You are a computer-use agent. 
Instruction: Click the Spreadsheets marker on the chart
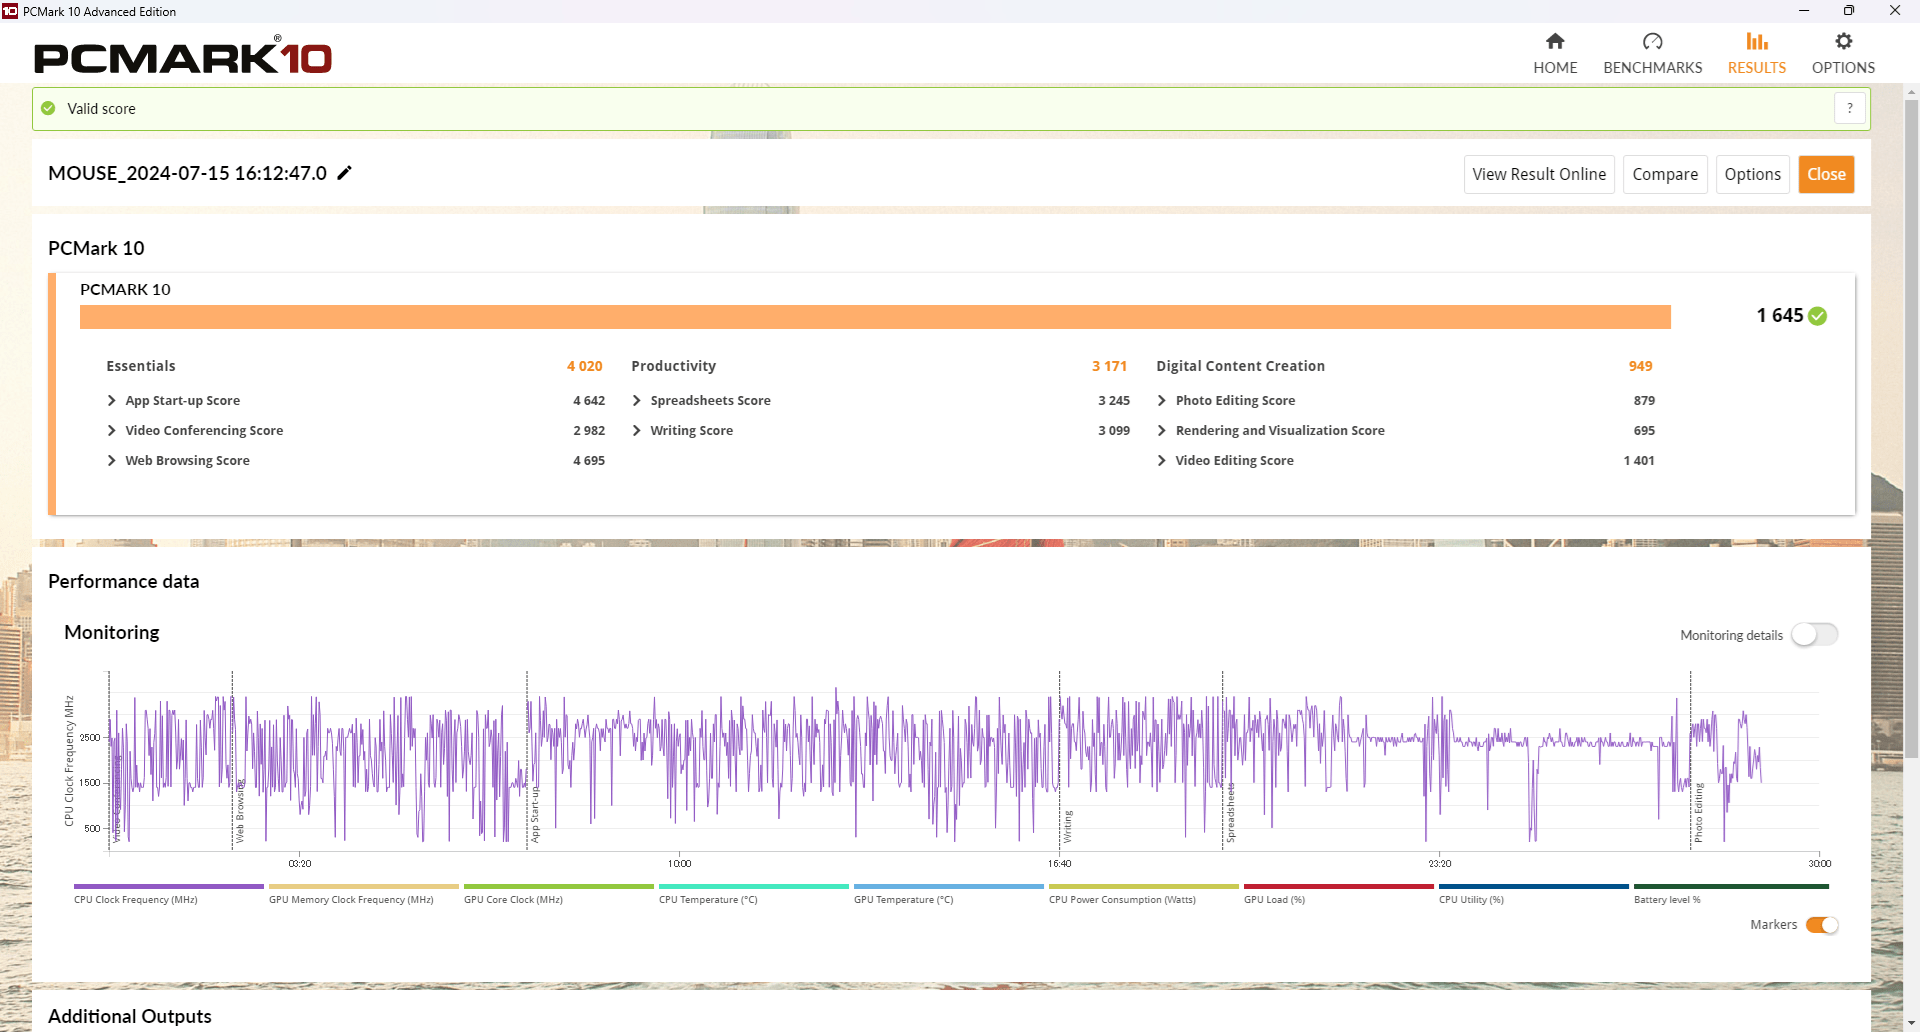(x=1230, y=812)
